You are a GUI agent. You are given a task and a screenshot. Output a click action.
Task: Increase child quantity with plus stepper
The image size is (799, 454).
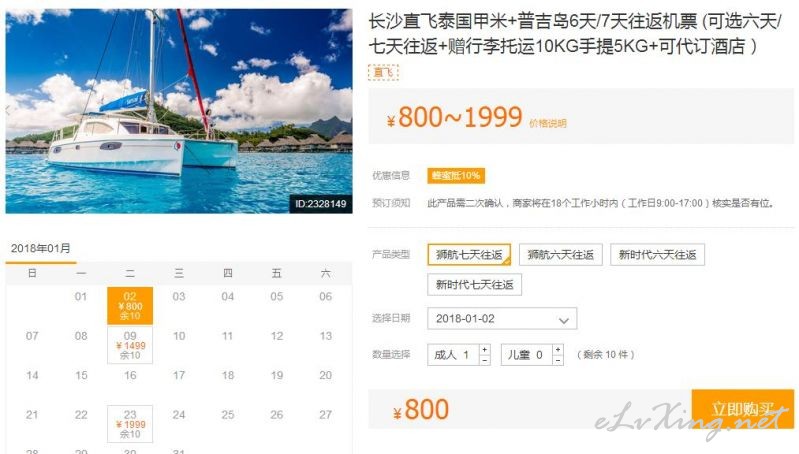click(x=558, y=350)
